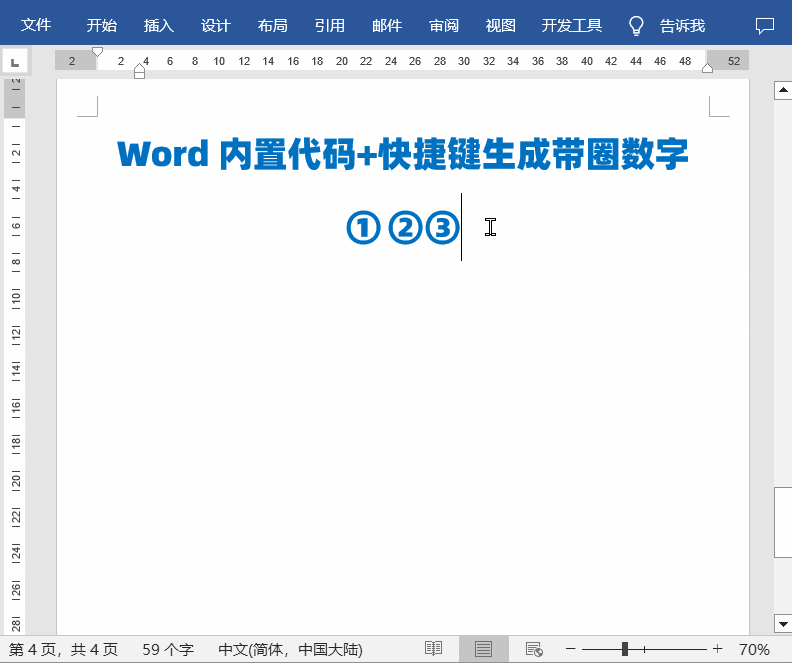Click the language indicator 中文(简体，中国大陆)
Viewport: 792px width, 663px height.
pos(290,649)
